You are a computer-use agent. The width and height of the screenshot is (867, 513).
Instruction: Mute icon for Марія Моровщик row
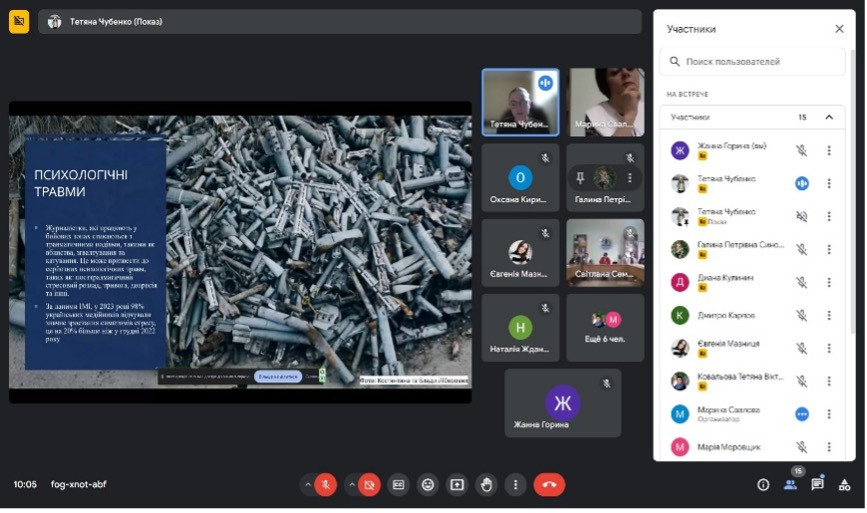click(x=801, y=447)
